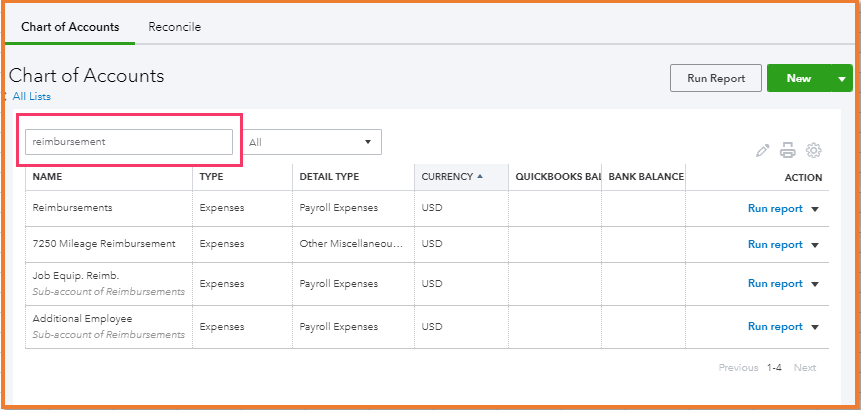
Task: Open the All filter dropdown
Action: 312,142
